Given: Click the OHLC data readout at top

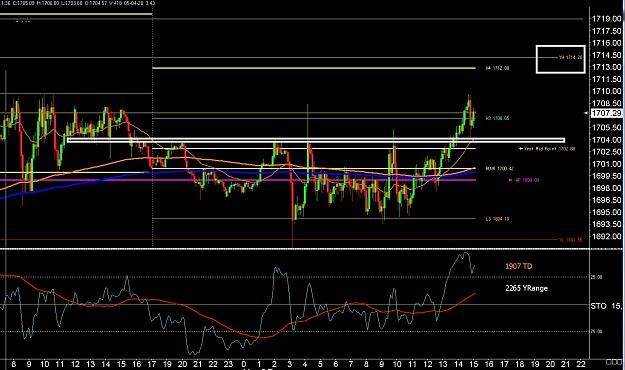Looking at the screenshot, I should click(x=78, y=3).
